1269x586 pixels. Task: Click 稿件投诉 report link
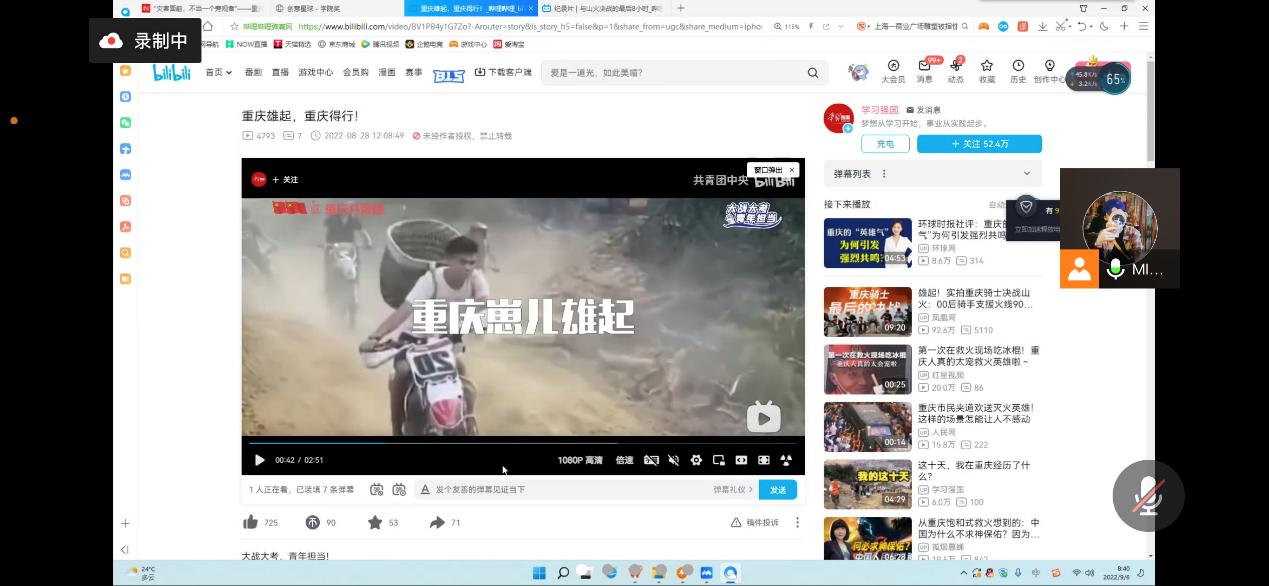pyautogui.click(x=755, y=522)
